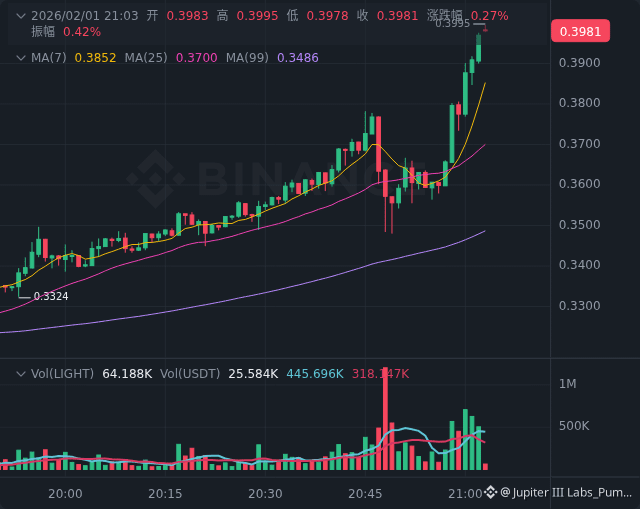Click the 20:45 time axis label
The width and height of the screenshot is (640, 509).
pyautogui.click(x=365, y=493)
